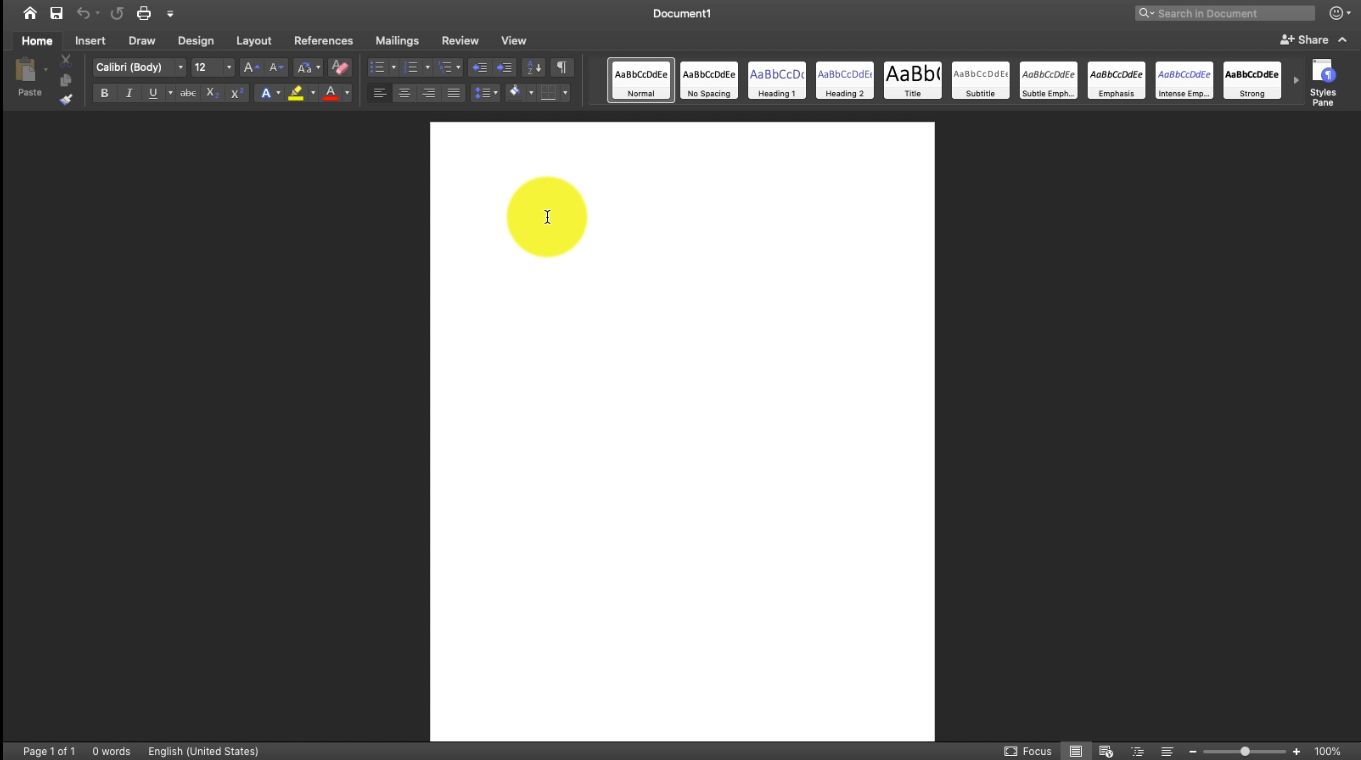Image resolution: width=1361 pixels, height=760 pixels.
Task: Toggle paragraph marks display (pilcrow)
Action: point(561,67)
